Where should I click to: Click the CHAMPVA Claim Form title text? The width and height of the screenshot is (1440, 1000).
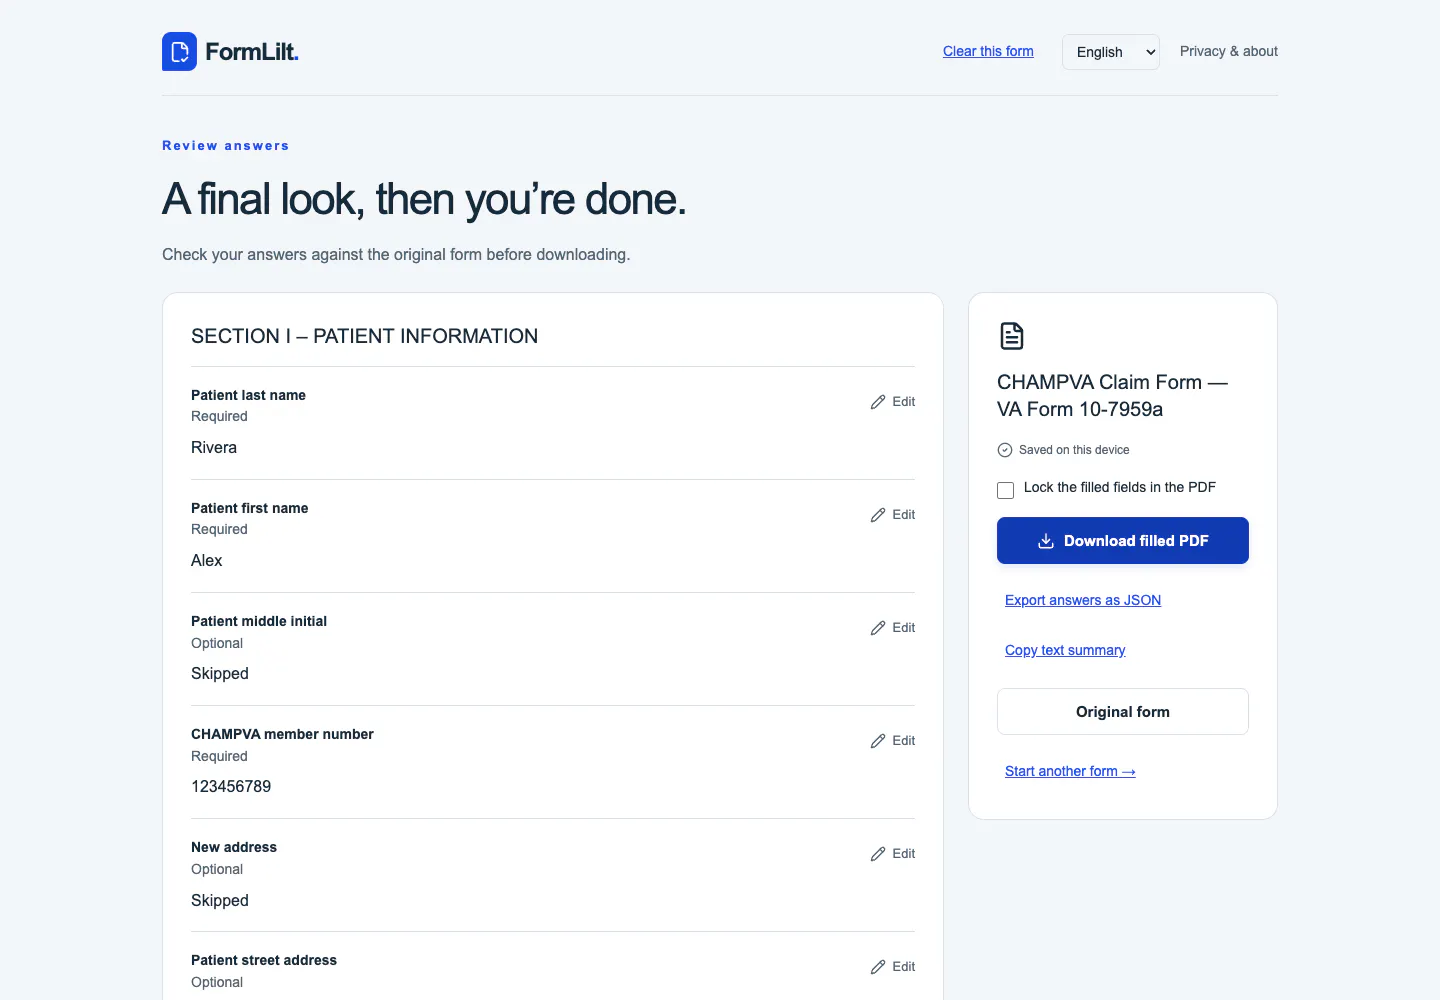[1112, 396]
